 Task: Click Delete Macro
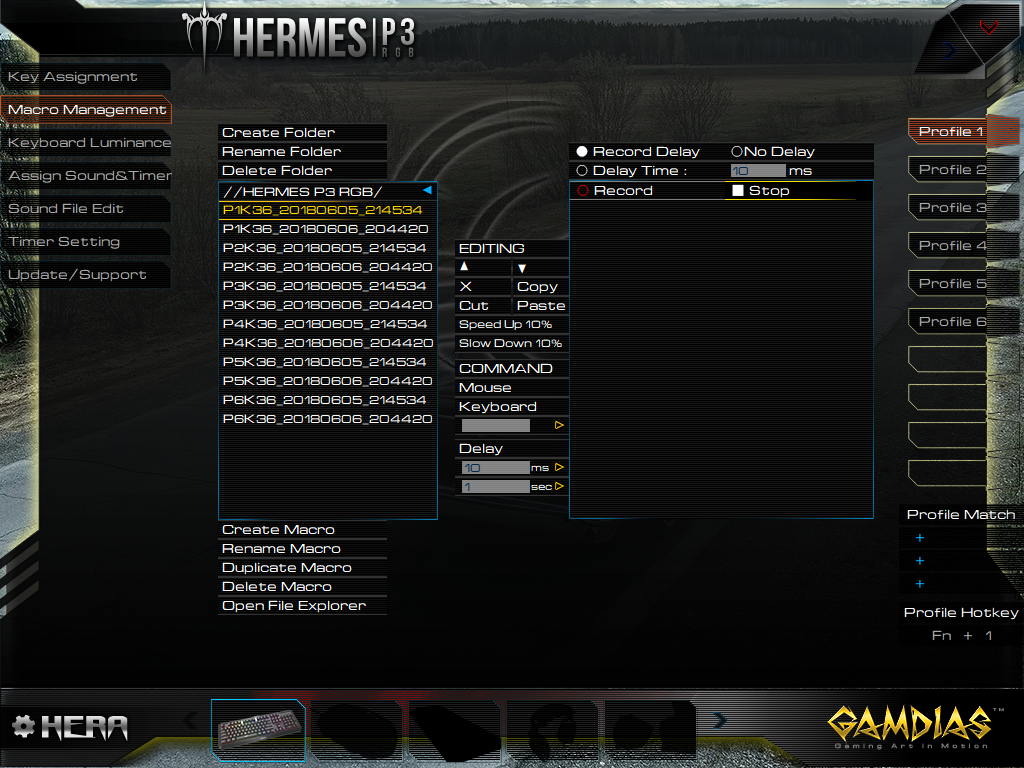[302, 586]
